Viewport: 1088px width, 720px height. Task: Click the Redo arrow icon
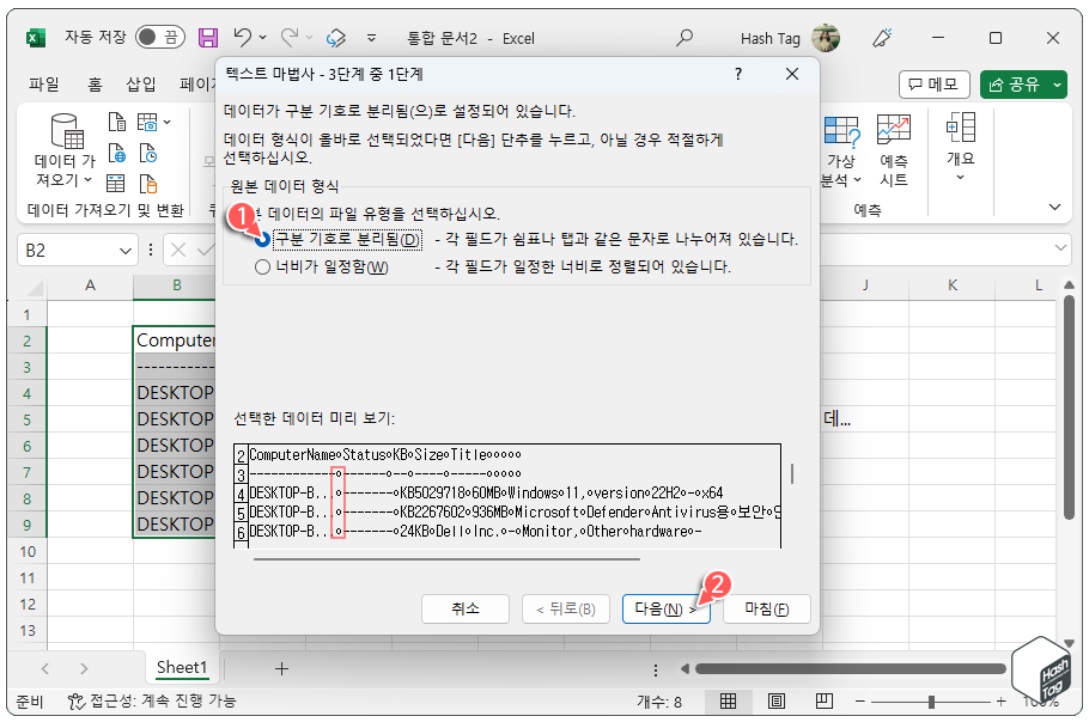pos(289,36)
